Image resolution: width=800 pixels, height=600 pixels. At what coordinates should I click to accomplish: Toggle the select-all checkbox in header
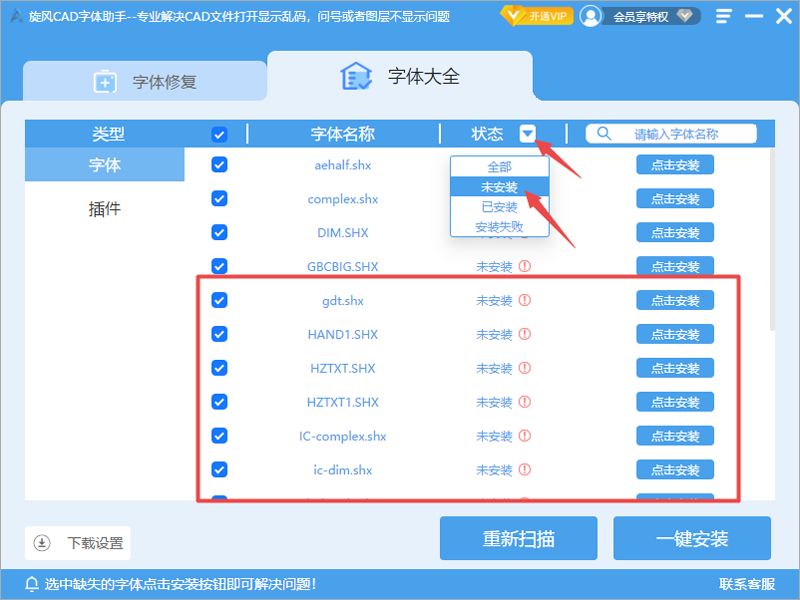[x=219, y=135]
